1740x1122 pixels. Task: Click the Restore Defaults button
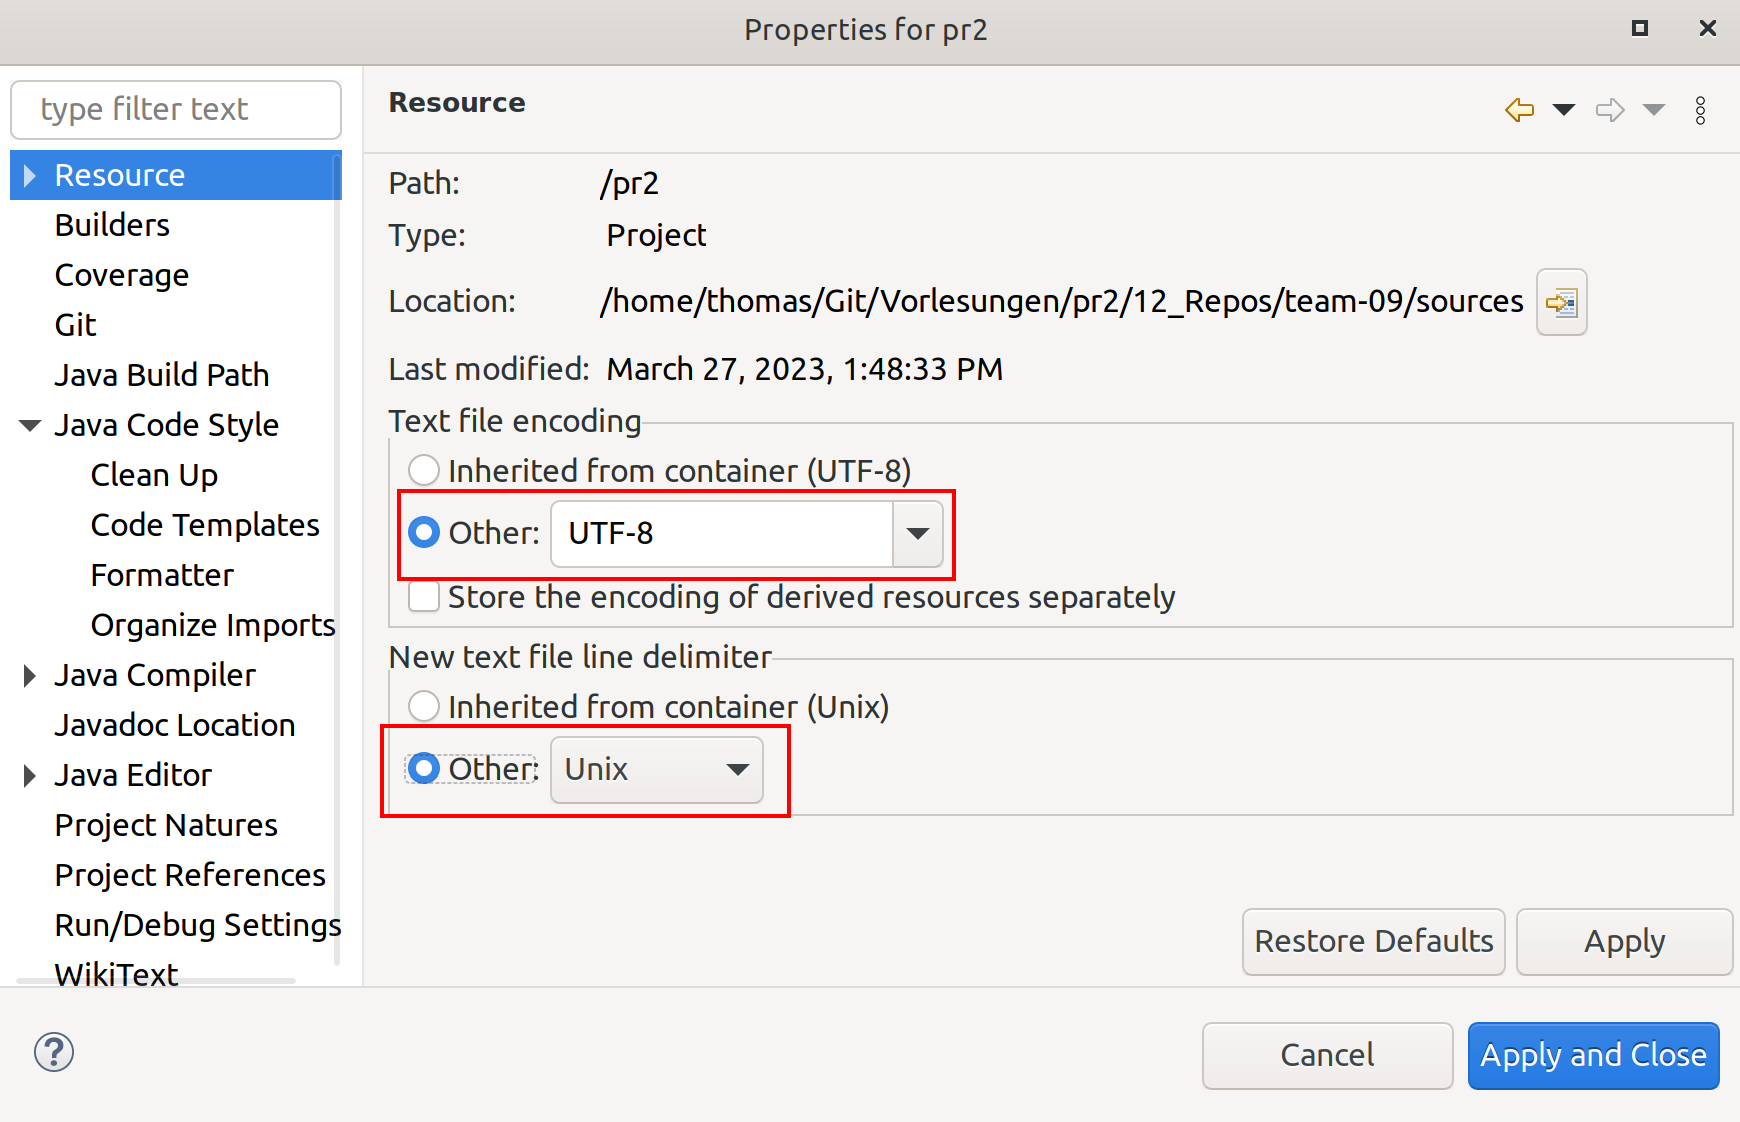(1373, 941)
